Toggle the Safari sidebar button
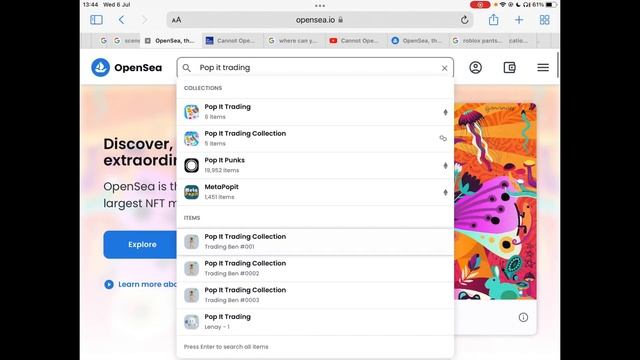Screen dimensions: 640x360 click(x=96, y=20)
